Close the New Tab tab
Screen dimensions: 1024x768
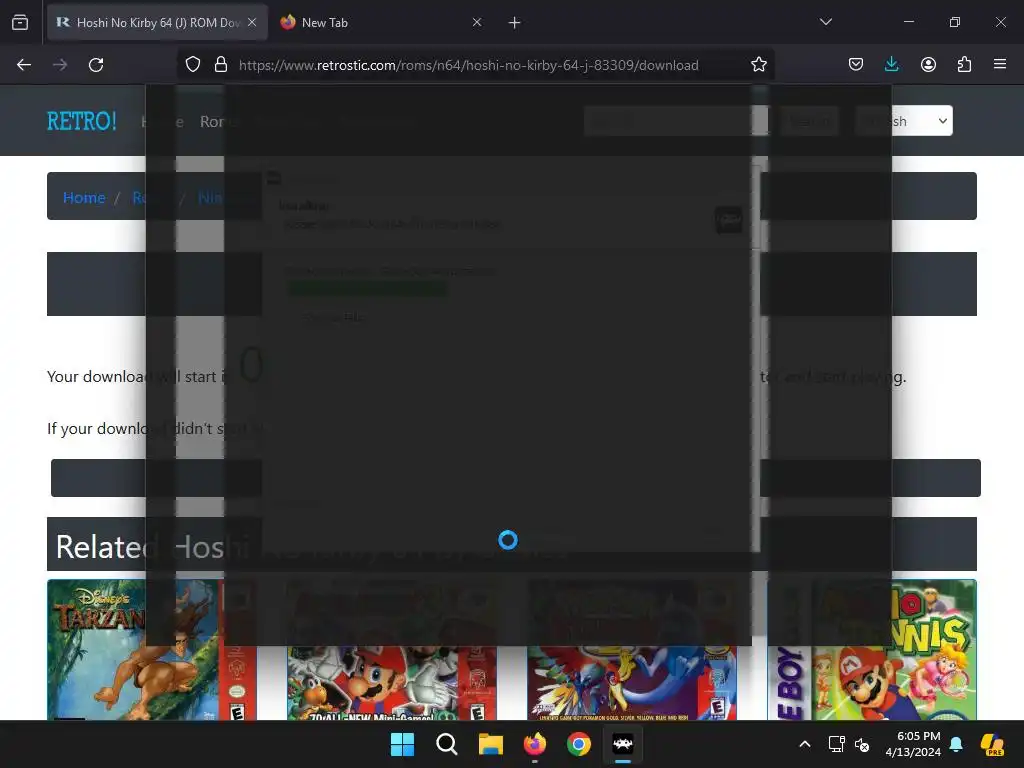pyautogui.click(x=477, y=22)
